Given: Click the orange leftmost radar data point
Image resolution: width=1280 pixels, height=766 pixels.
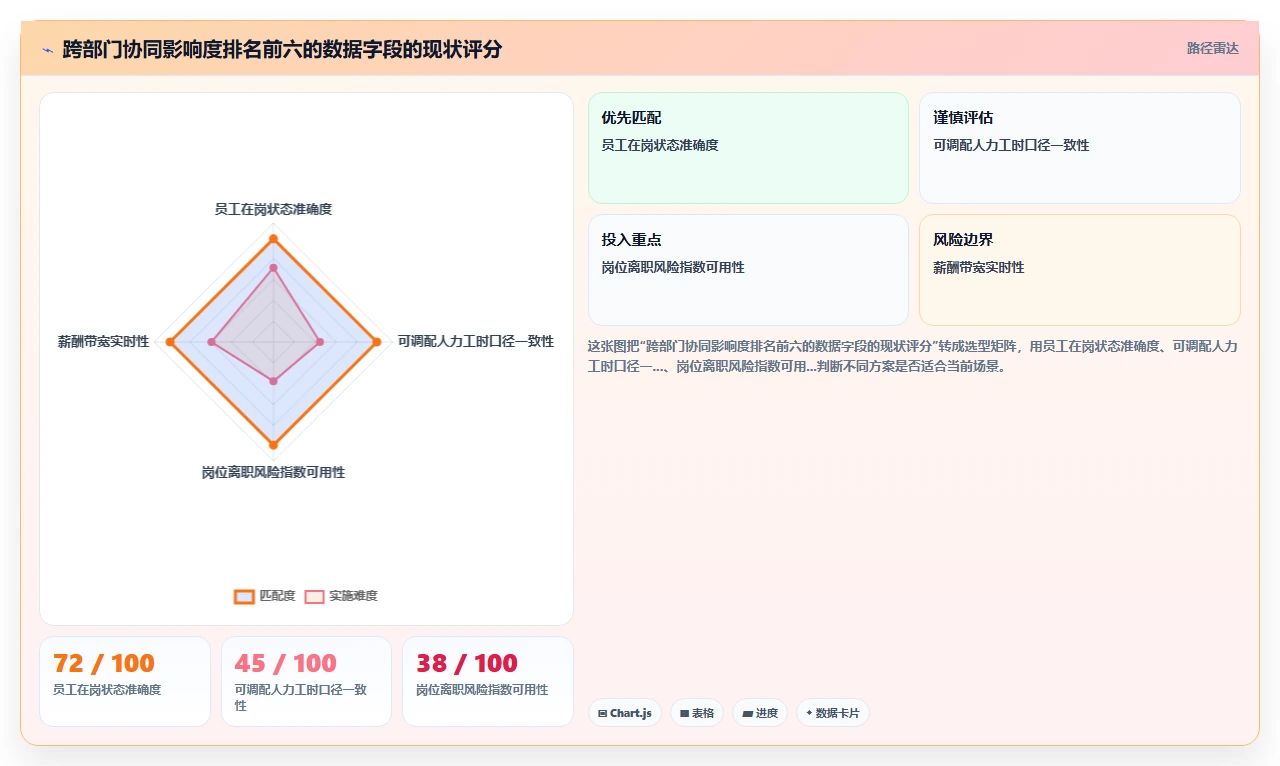Looking at the screenshot, I should 170,342.
